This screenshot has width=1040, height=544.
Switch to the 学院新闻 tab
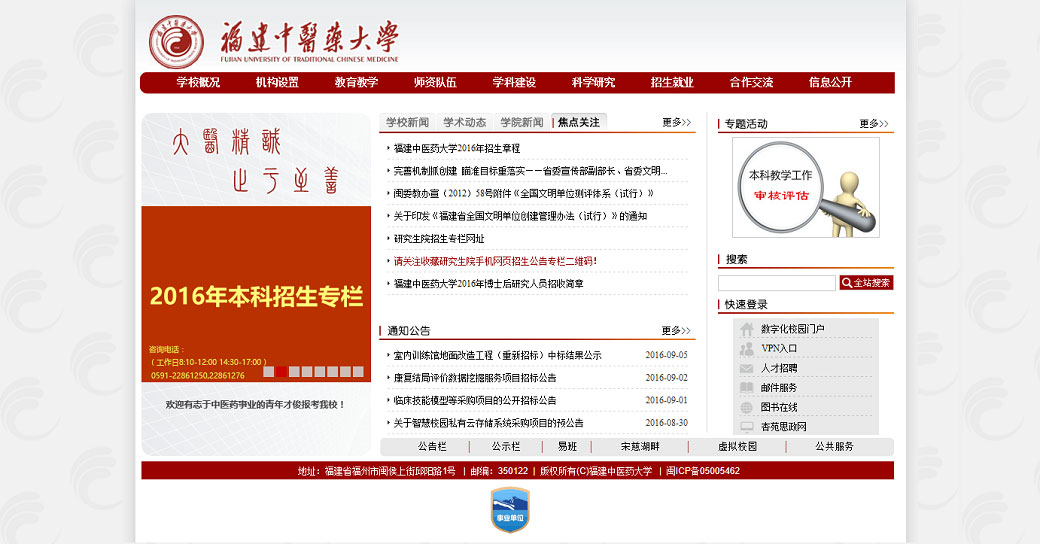(521, 122)
